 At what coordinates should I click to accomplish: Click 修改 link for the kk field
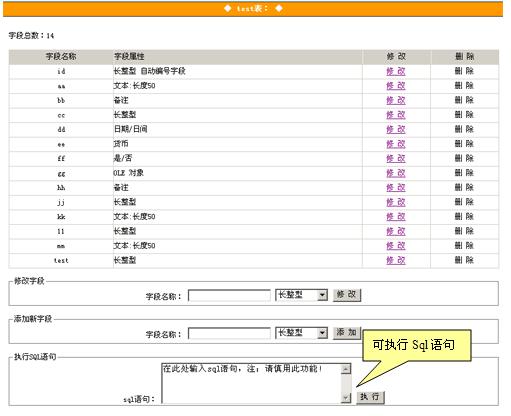pyautogui.click(x=396, y=217)
